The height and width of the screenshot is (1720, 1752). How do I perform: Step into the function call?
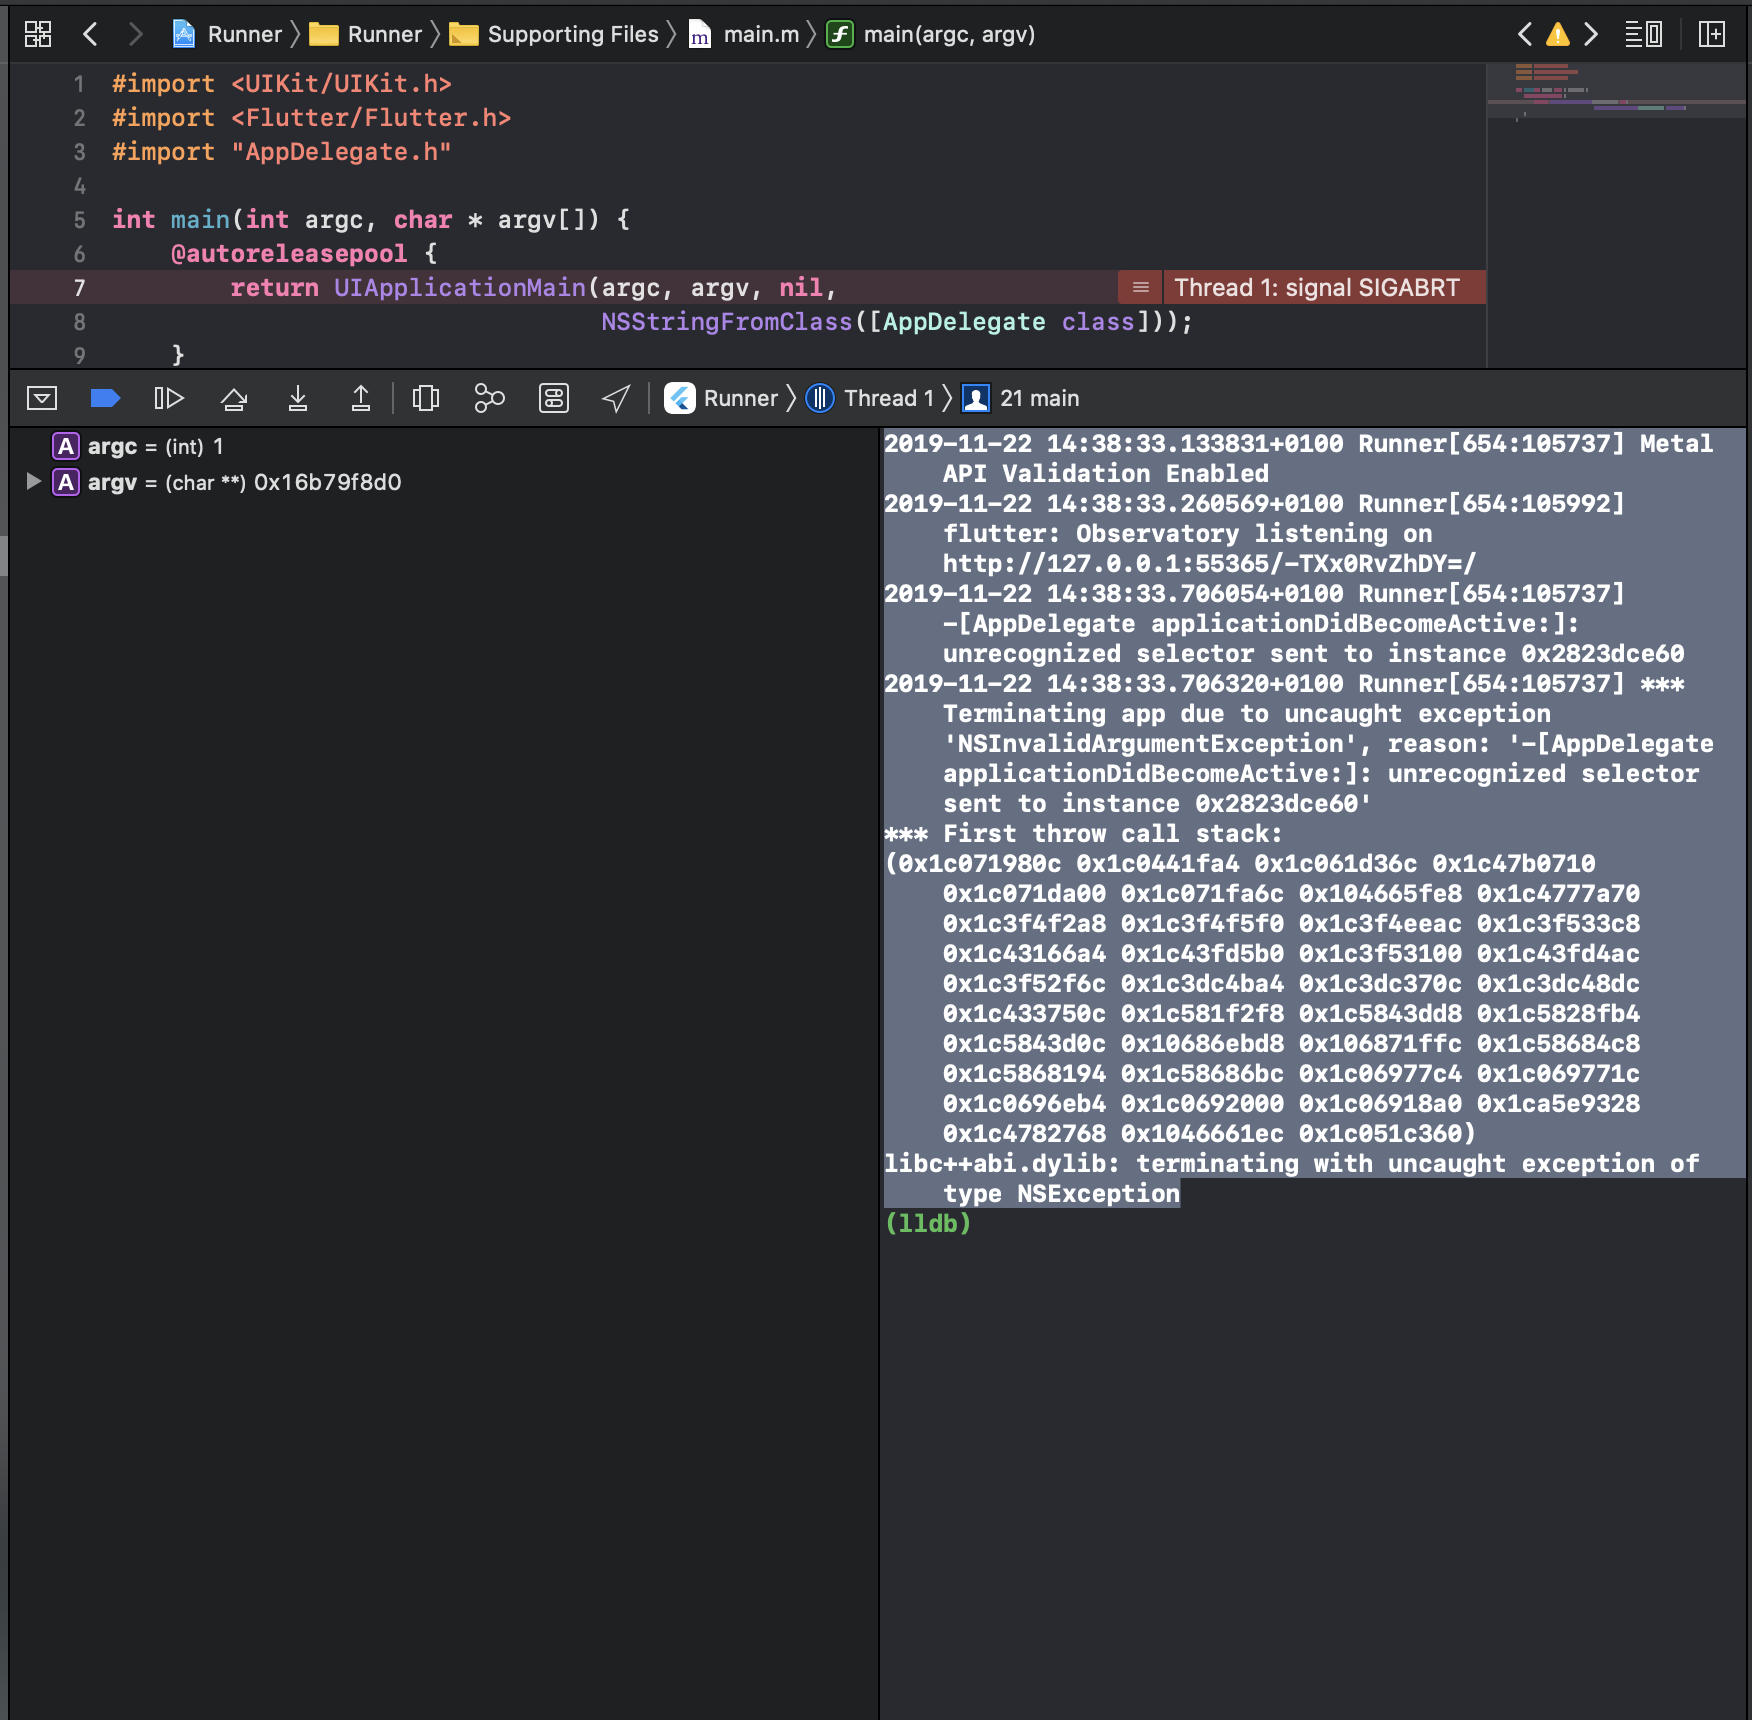click(x=298, y=397)
